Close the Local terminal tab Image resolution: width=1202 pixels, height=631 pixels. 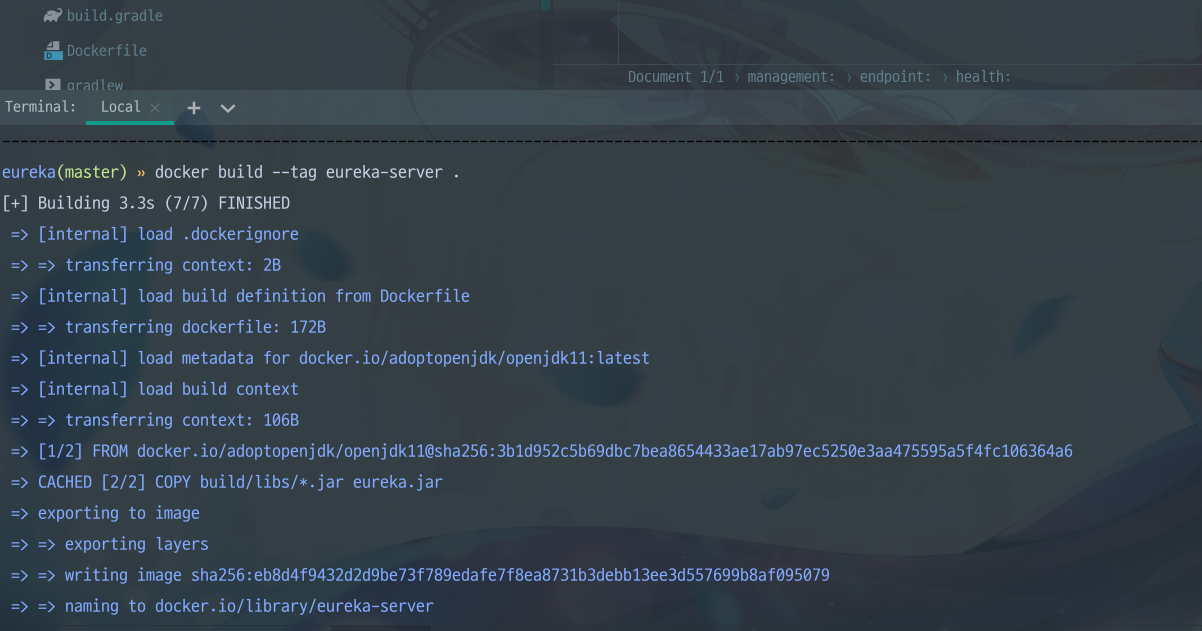155,107
